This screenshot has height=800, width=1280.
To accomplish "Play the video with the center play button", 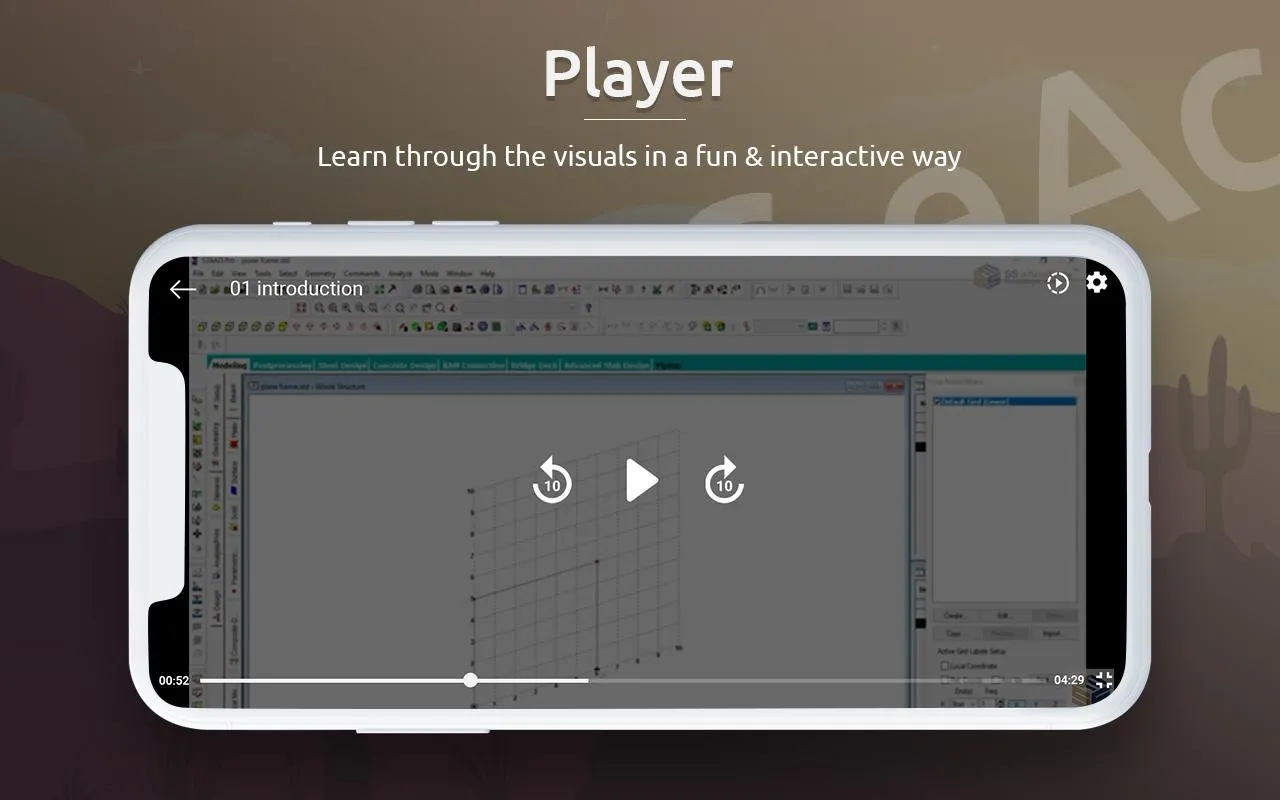I will pyautogui.click(x=642, y=481).
